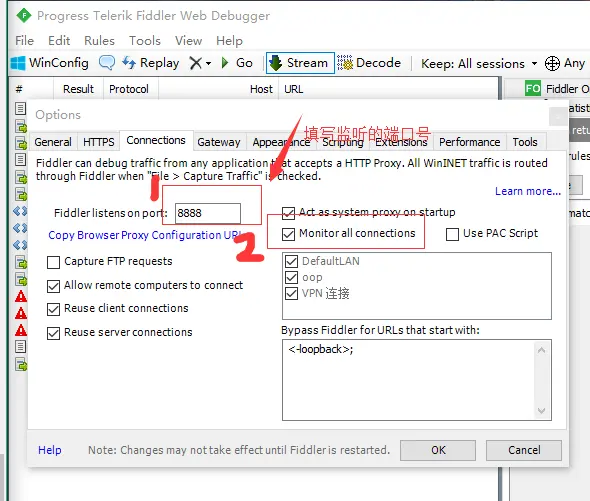Toggle Allow remote computers to connect
This screenshot has width=590, height=501.
point(53,286)
